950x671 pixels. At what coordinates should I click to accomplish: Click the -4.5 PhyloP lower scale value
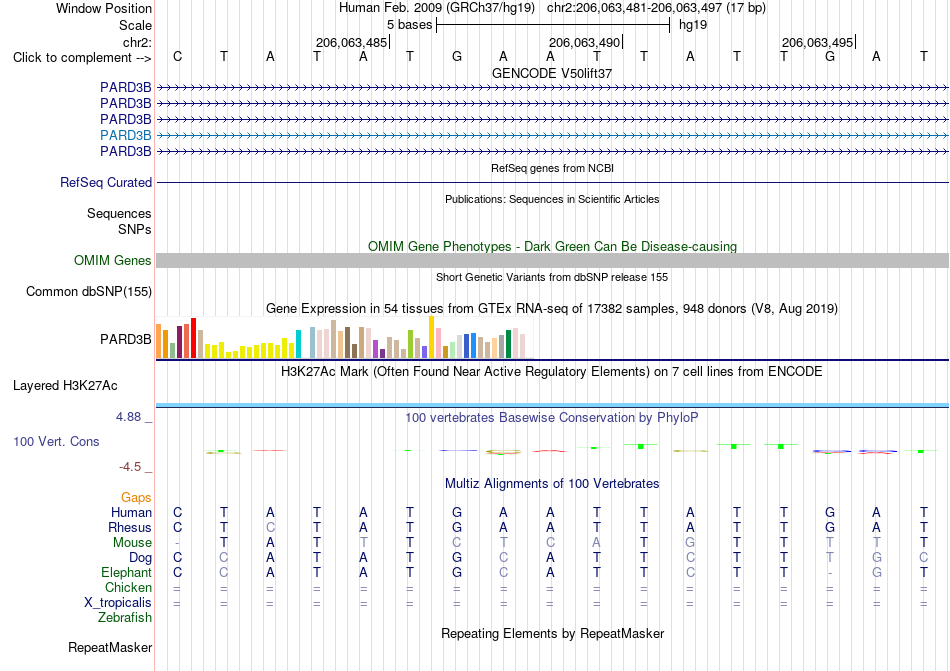130,467
